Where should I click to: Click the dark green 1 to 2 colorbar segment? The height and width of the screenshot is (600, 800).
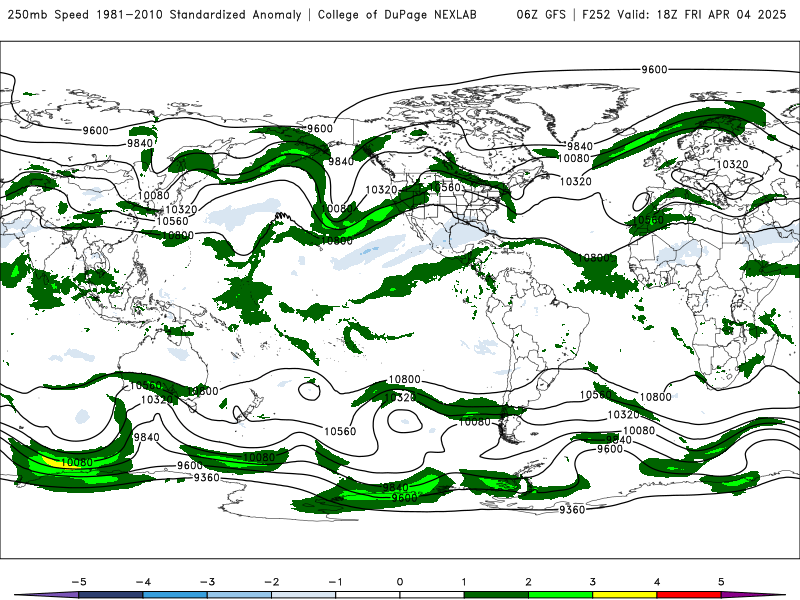[x=496, y=595]
